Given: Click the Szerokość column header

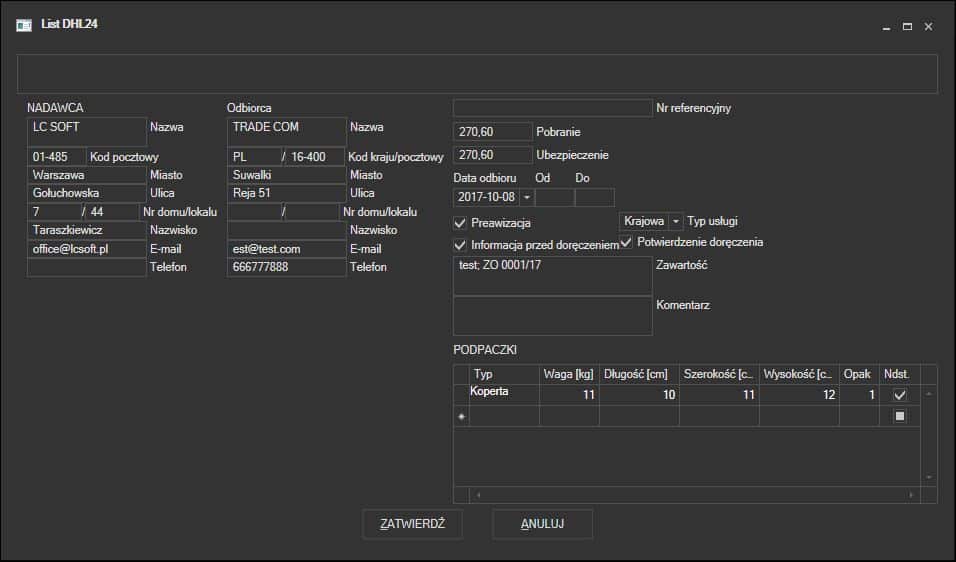Looking at the screenshot, I should point(719,374).
